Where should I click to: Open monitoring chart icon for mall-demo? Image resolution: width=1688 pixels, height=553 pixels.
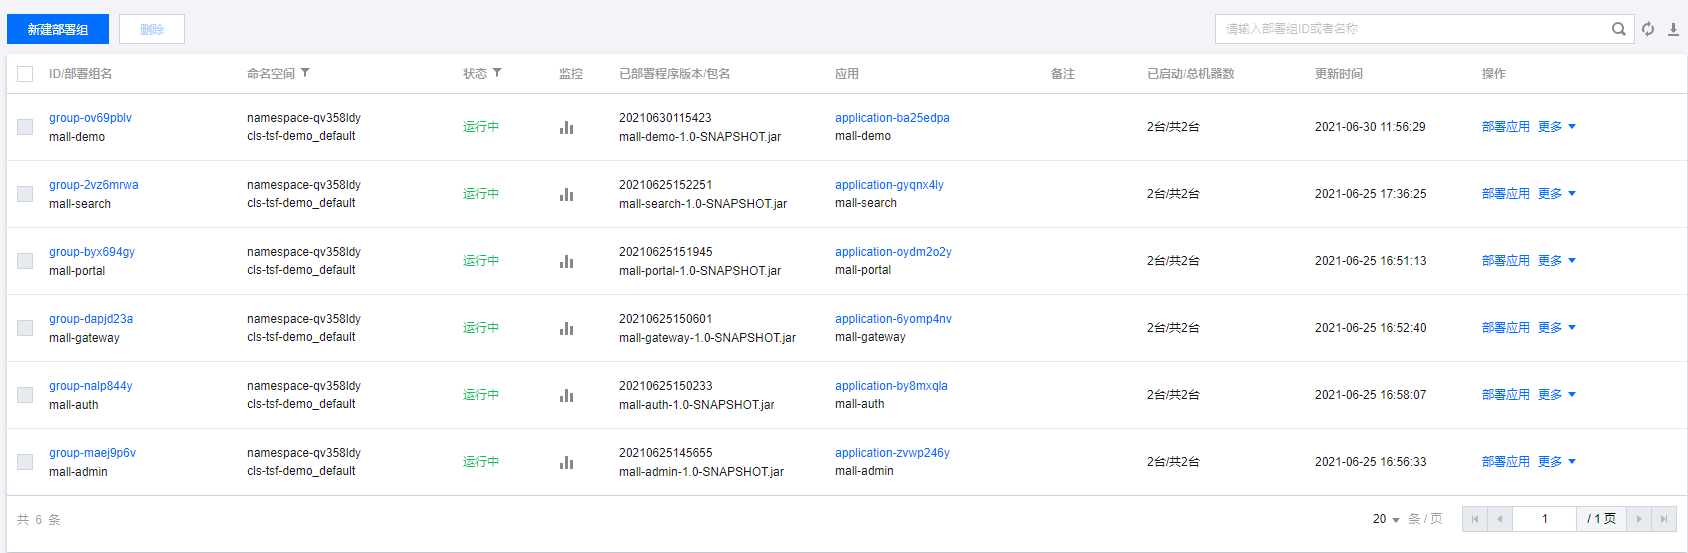coord(566,127)
